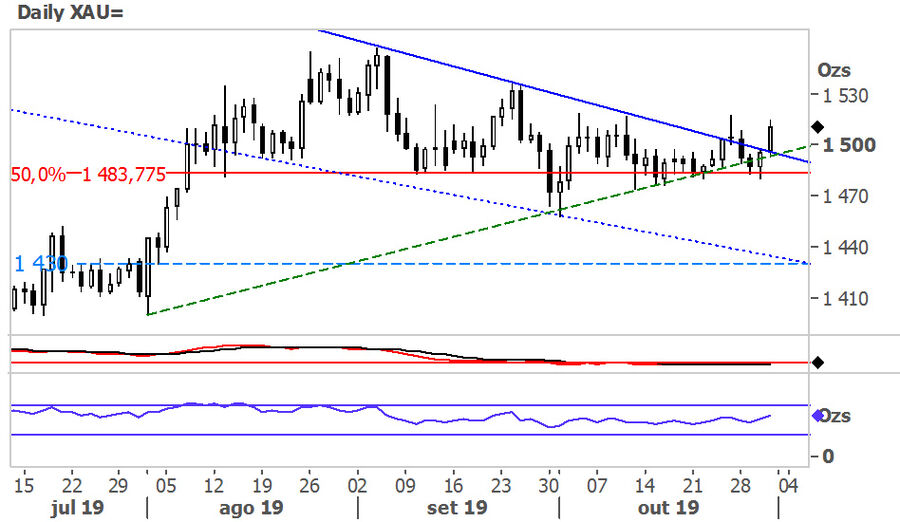The width and height of the screenshot is (900, 522).
Task: Click the 'ago 19' month label
Action: 251,508
